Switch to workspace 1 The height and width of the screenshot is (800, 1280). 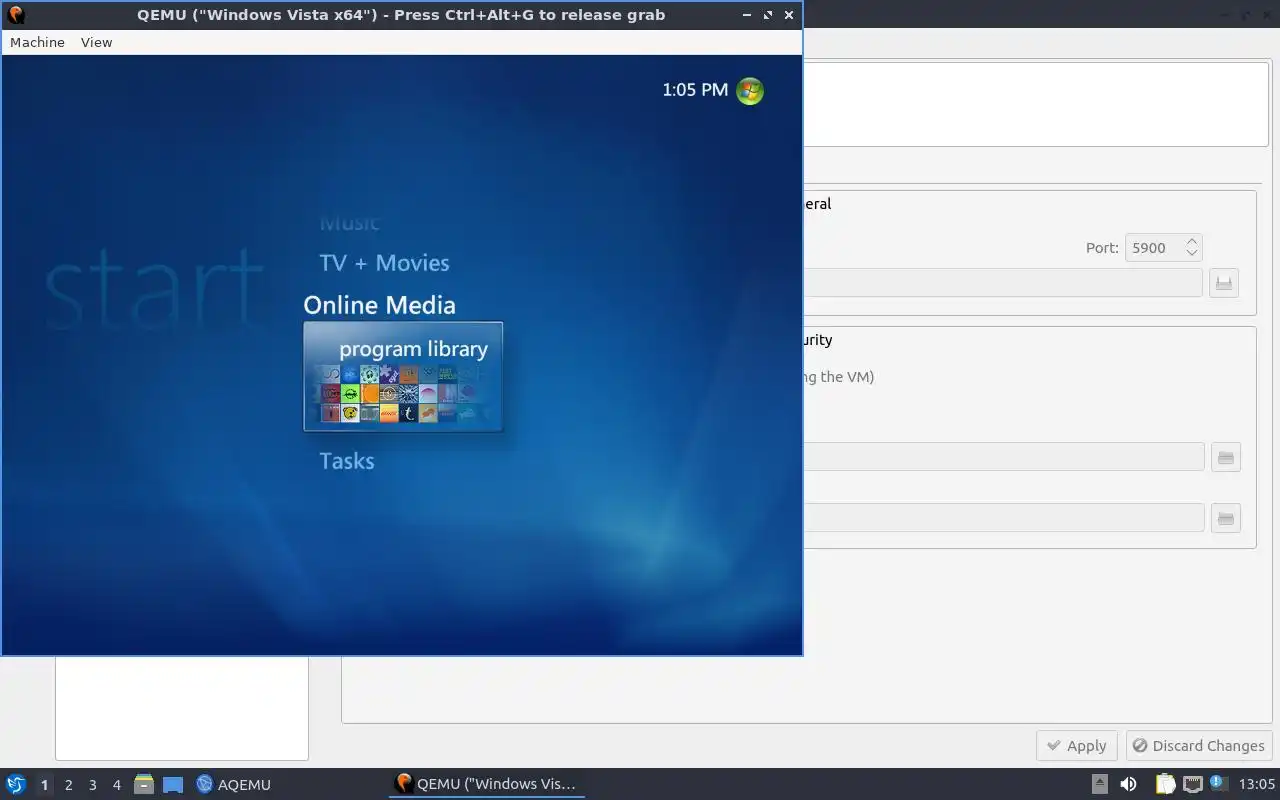(44, 785)
